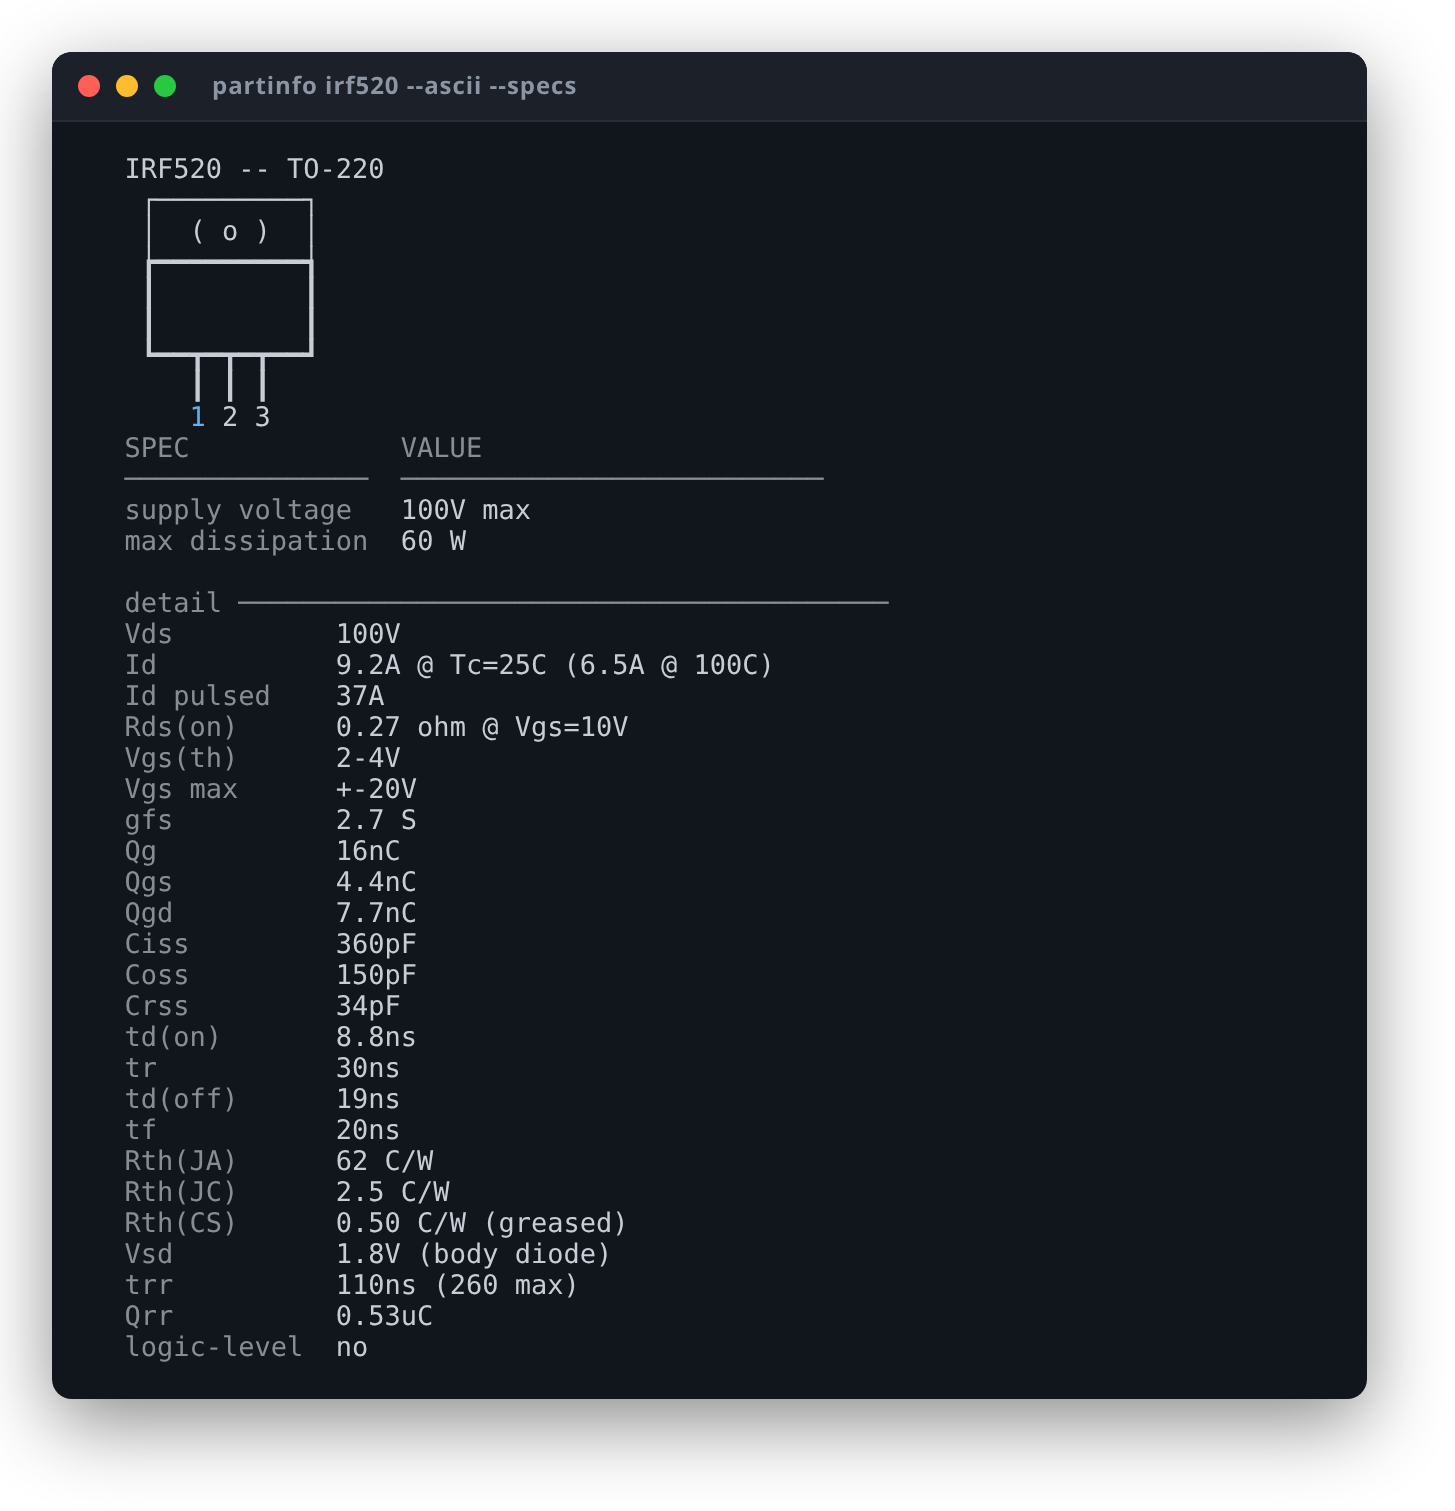
Task: Click the '360pF' value
Action: (376, 945)
